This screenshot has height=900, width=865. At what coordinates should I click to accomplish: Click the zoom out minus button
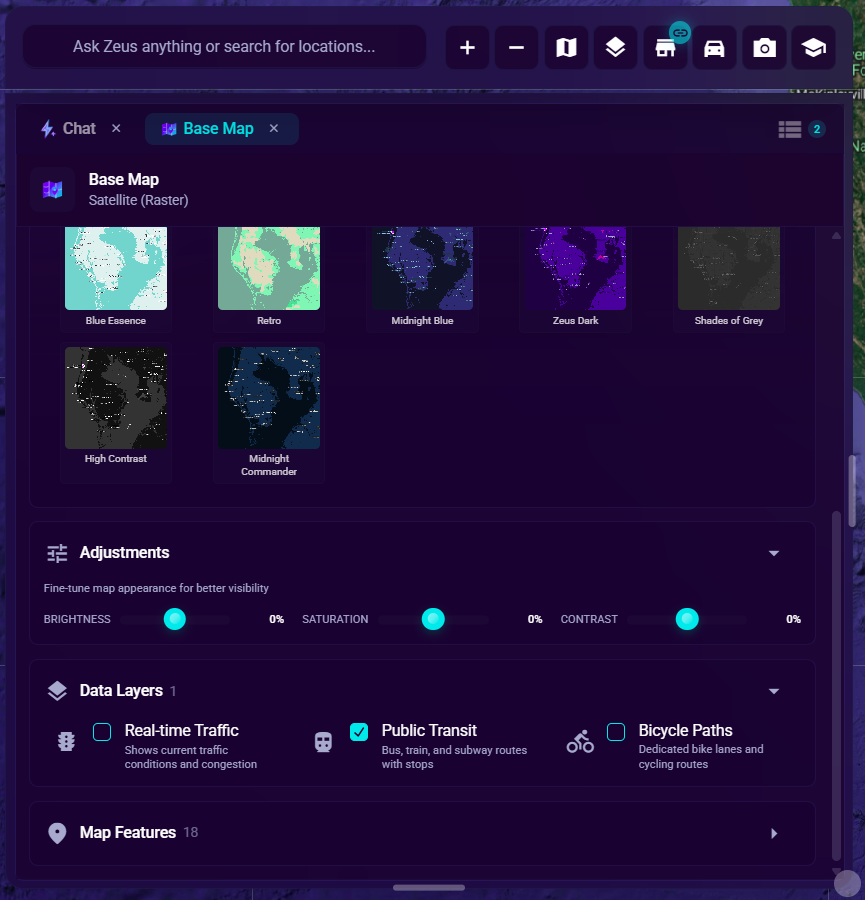517,48
